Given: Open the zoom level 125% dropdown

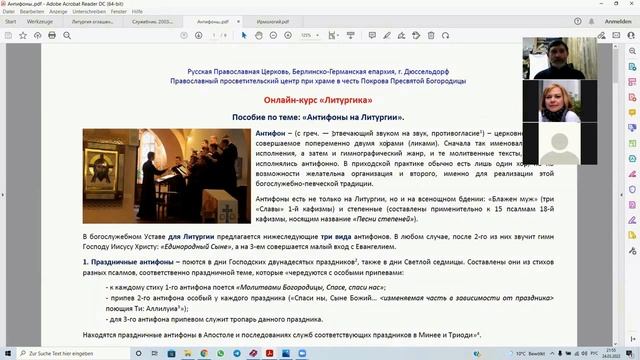Looking at the screenshot, I should coord(310,36).
